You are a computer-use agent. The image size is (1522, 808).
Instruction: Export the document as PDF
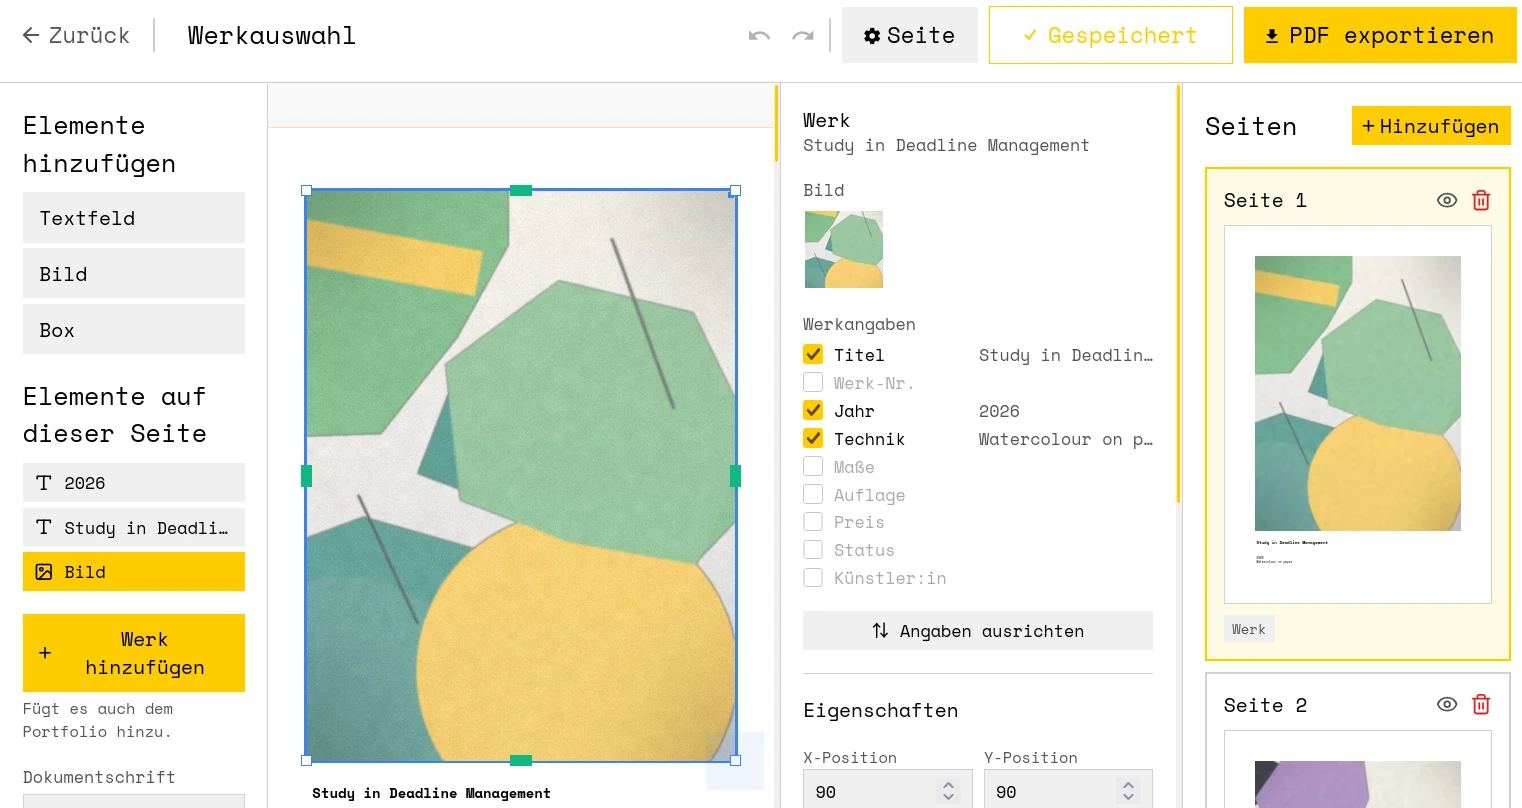click(x=1380, y=35)
